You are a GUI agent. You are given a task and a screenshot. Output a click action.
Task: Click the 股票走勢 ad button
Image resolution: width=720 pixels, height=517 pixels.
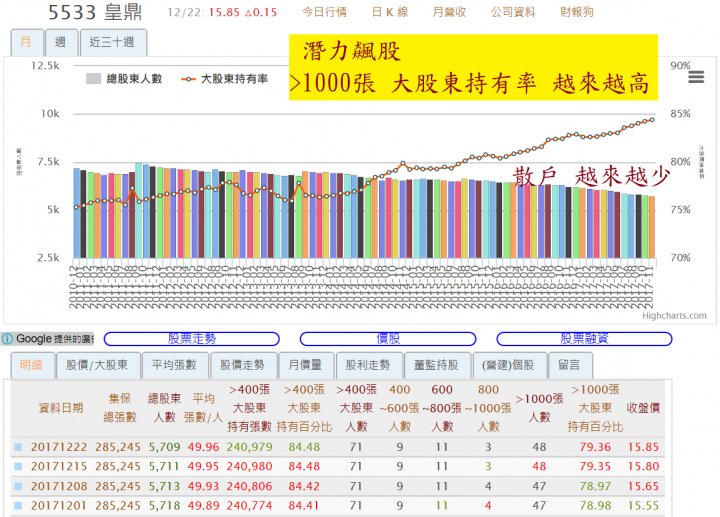191,339
